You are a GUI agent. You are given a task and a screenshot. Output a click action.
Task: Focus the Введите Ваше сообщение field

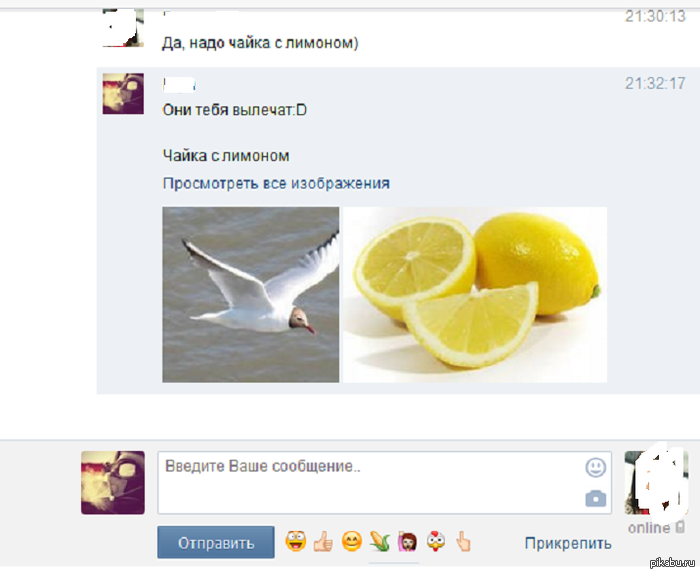(x=384, y=482)
